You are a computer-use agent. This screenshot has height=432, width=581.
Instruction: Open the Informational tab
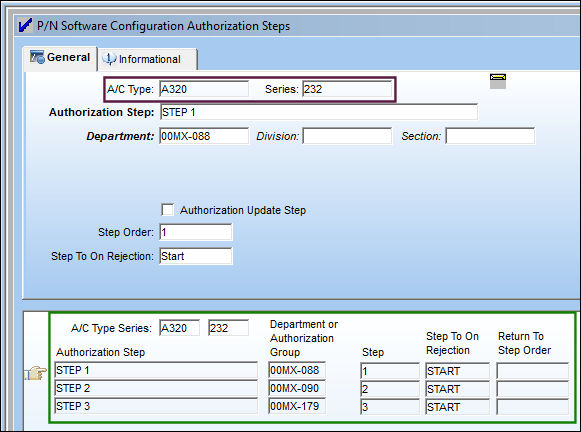click(x=148, y=59)
